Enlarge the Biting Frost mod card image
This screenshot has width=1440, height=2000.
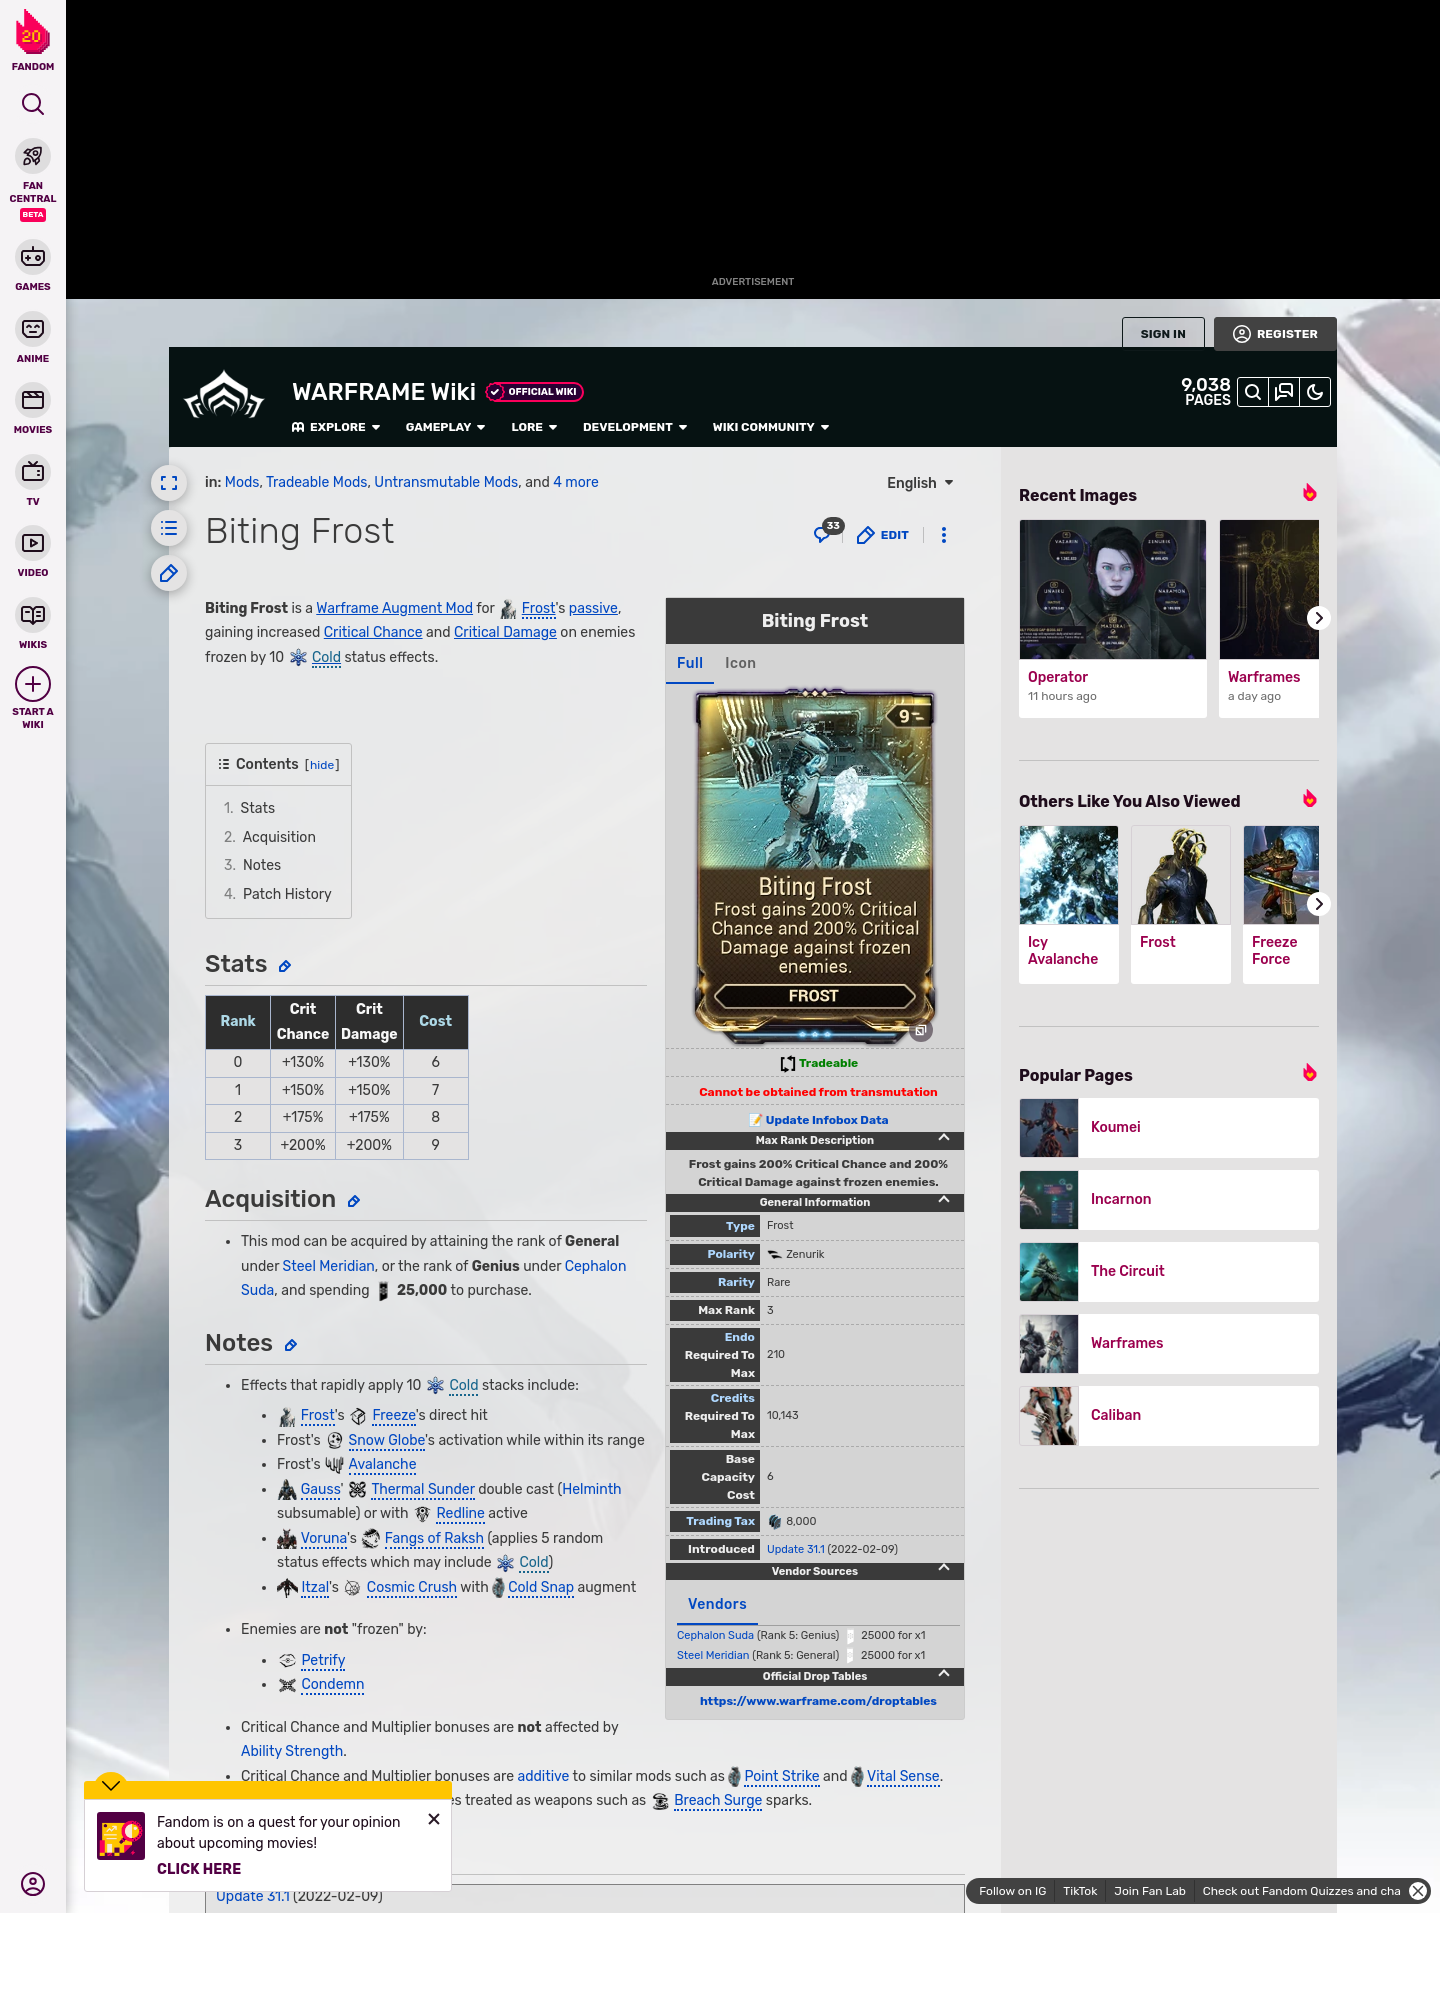pos(922,1030)
